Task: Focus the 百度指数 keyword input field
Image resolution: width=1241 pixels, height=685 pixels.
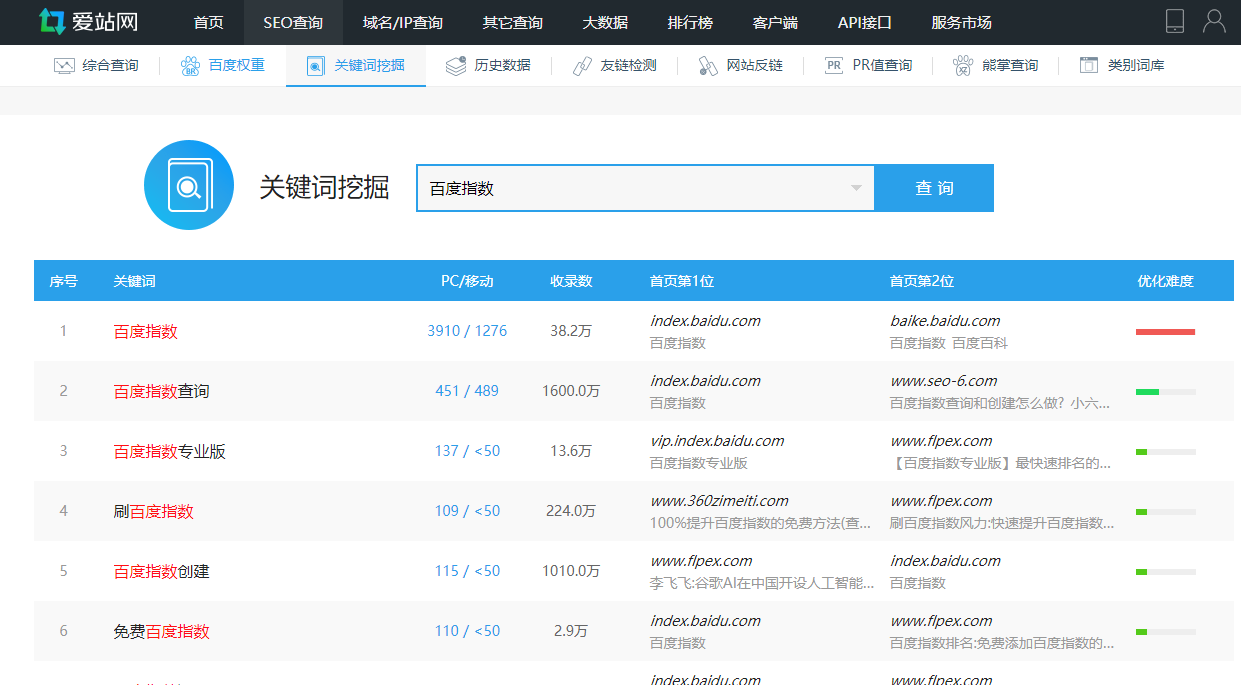Action: point(645,188)
